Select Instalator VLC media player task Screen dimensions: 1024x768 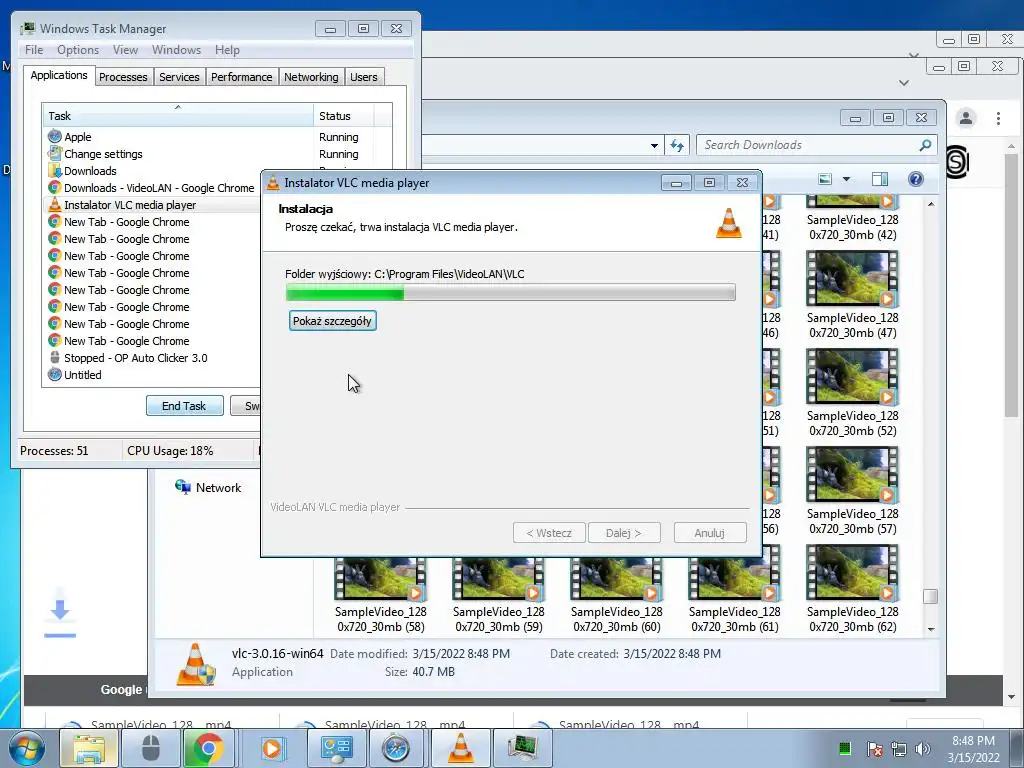tap(153, 205)
